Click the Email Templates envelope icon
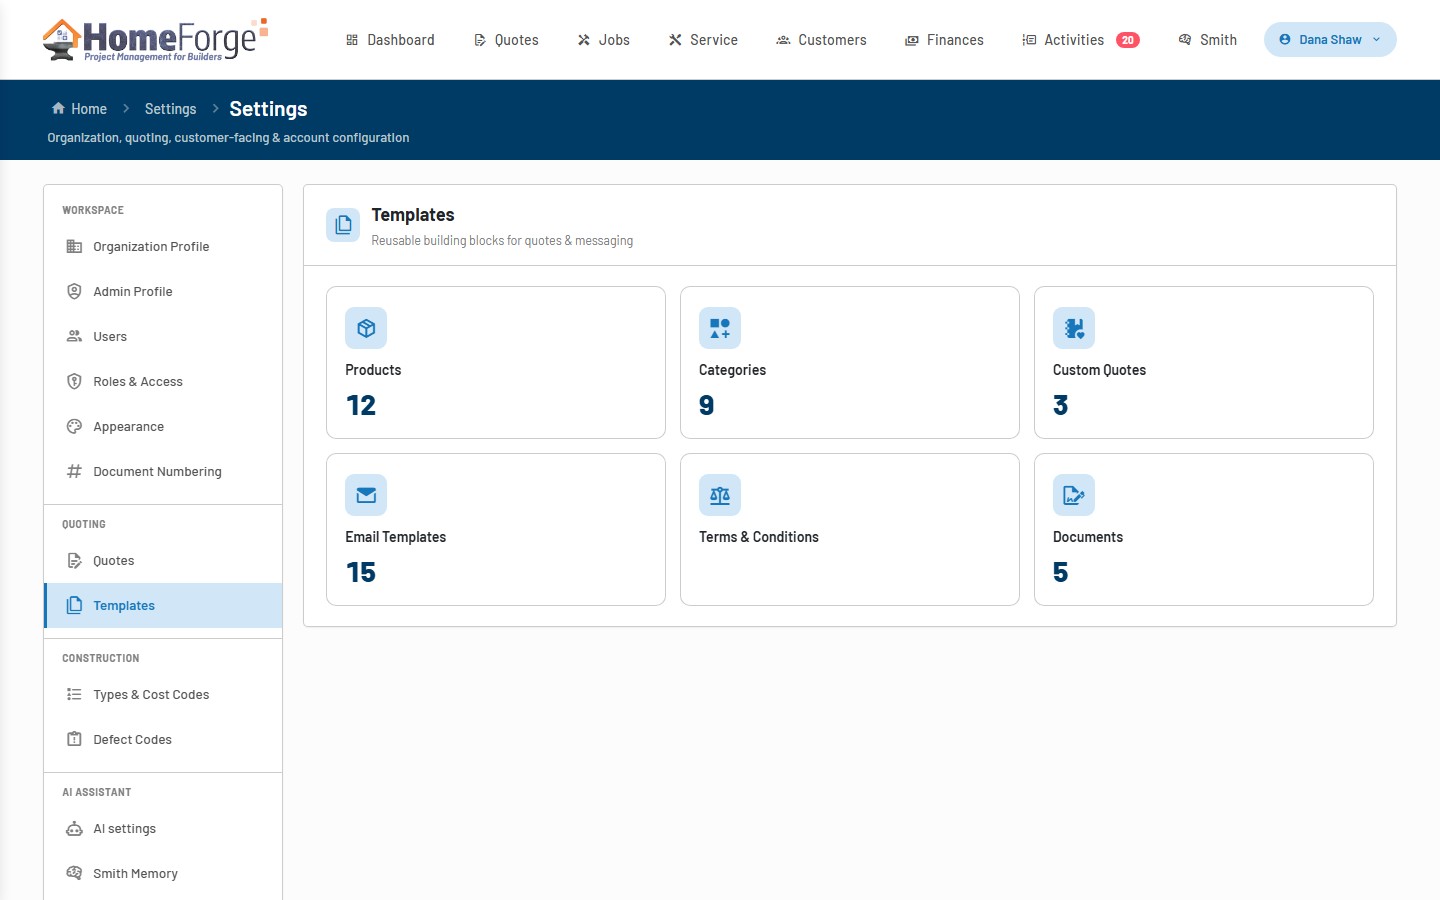The height and width of the screenshot is (900, 1440). 366,495
